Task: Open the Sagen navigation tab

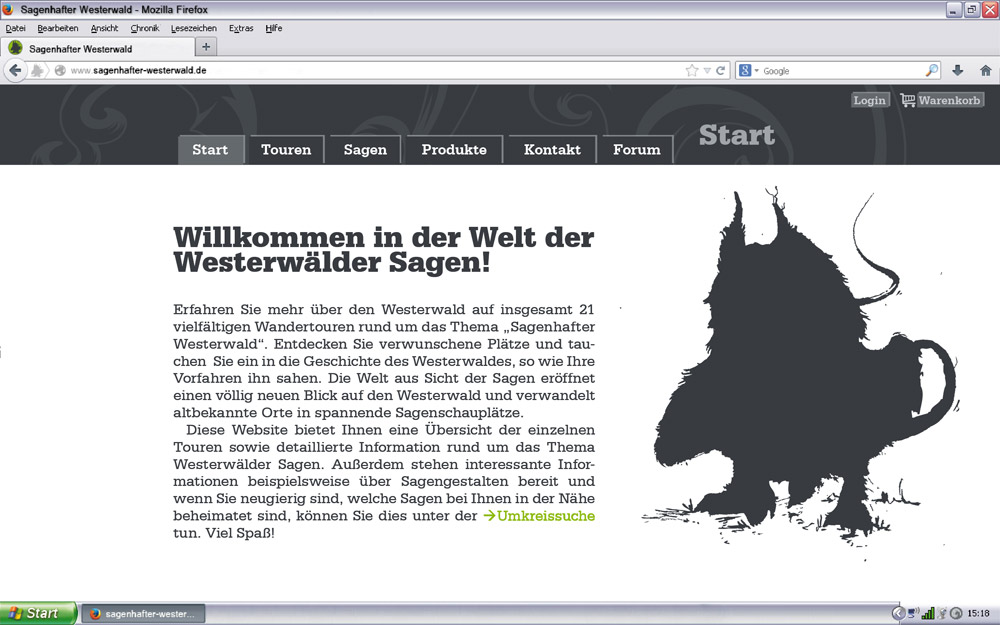Action: 365,150
